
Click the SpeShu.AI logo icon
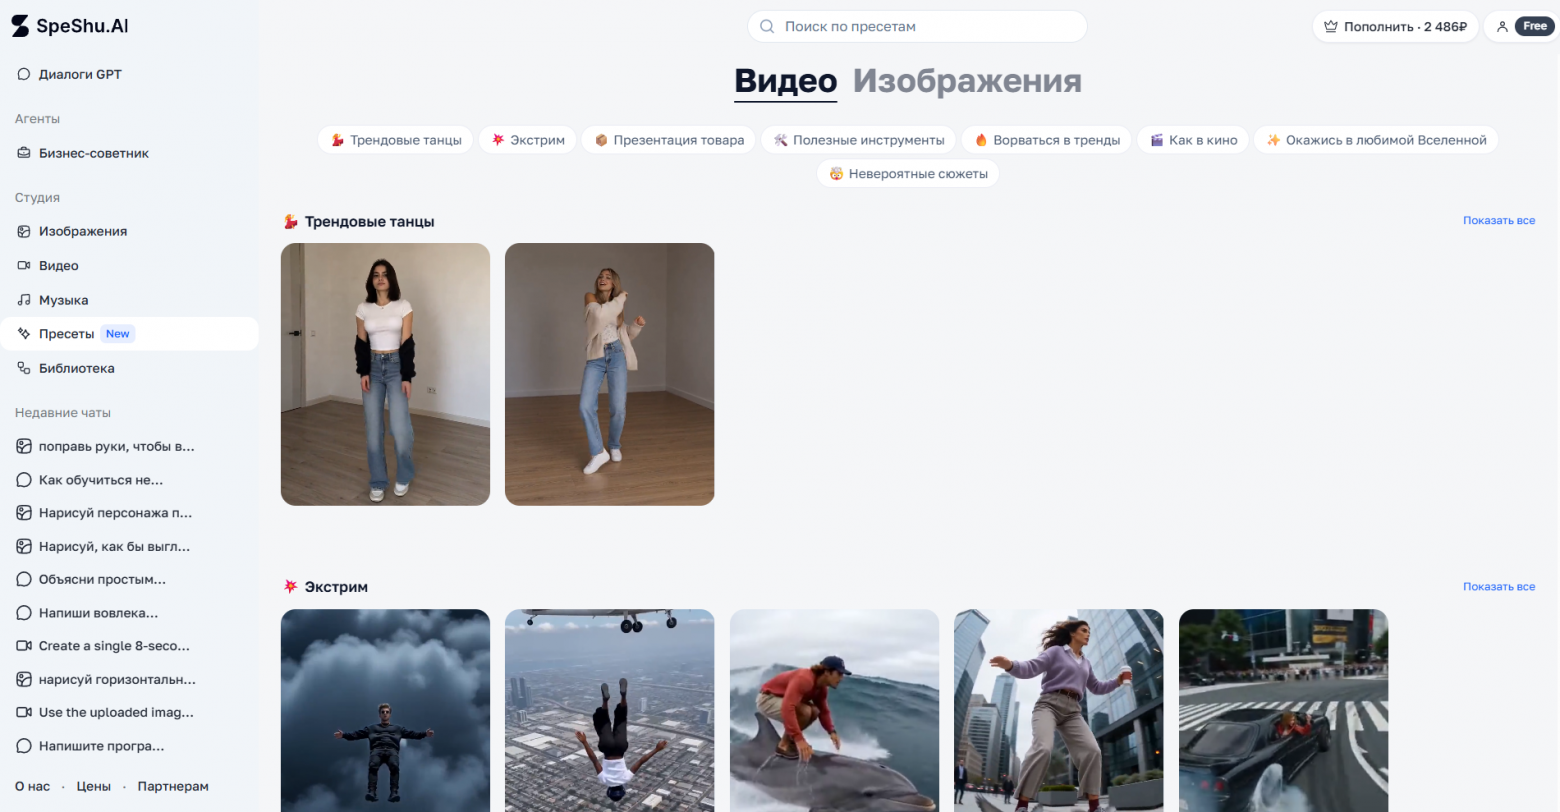pyautogui.click(x=20, y=26)
